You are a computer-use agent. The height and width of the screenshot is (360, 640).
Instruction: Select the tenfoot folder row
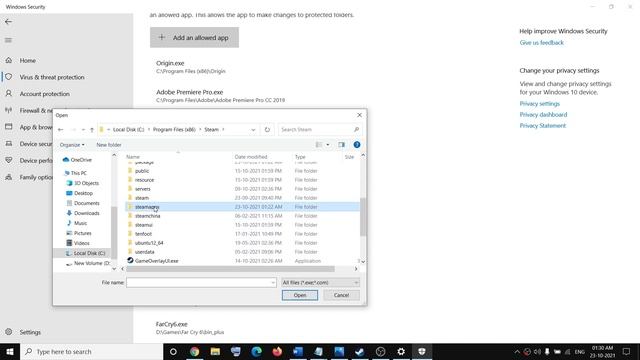[242, 234]
